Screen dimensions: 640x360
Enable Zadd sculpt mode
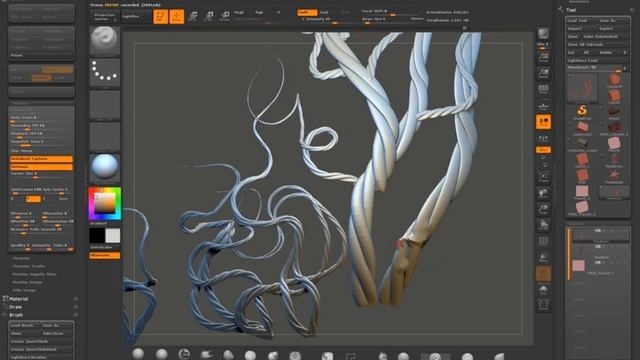[x=307, y=13]
